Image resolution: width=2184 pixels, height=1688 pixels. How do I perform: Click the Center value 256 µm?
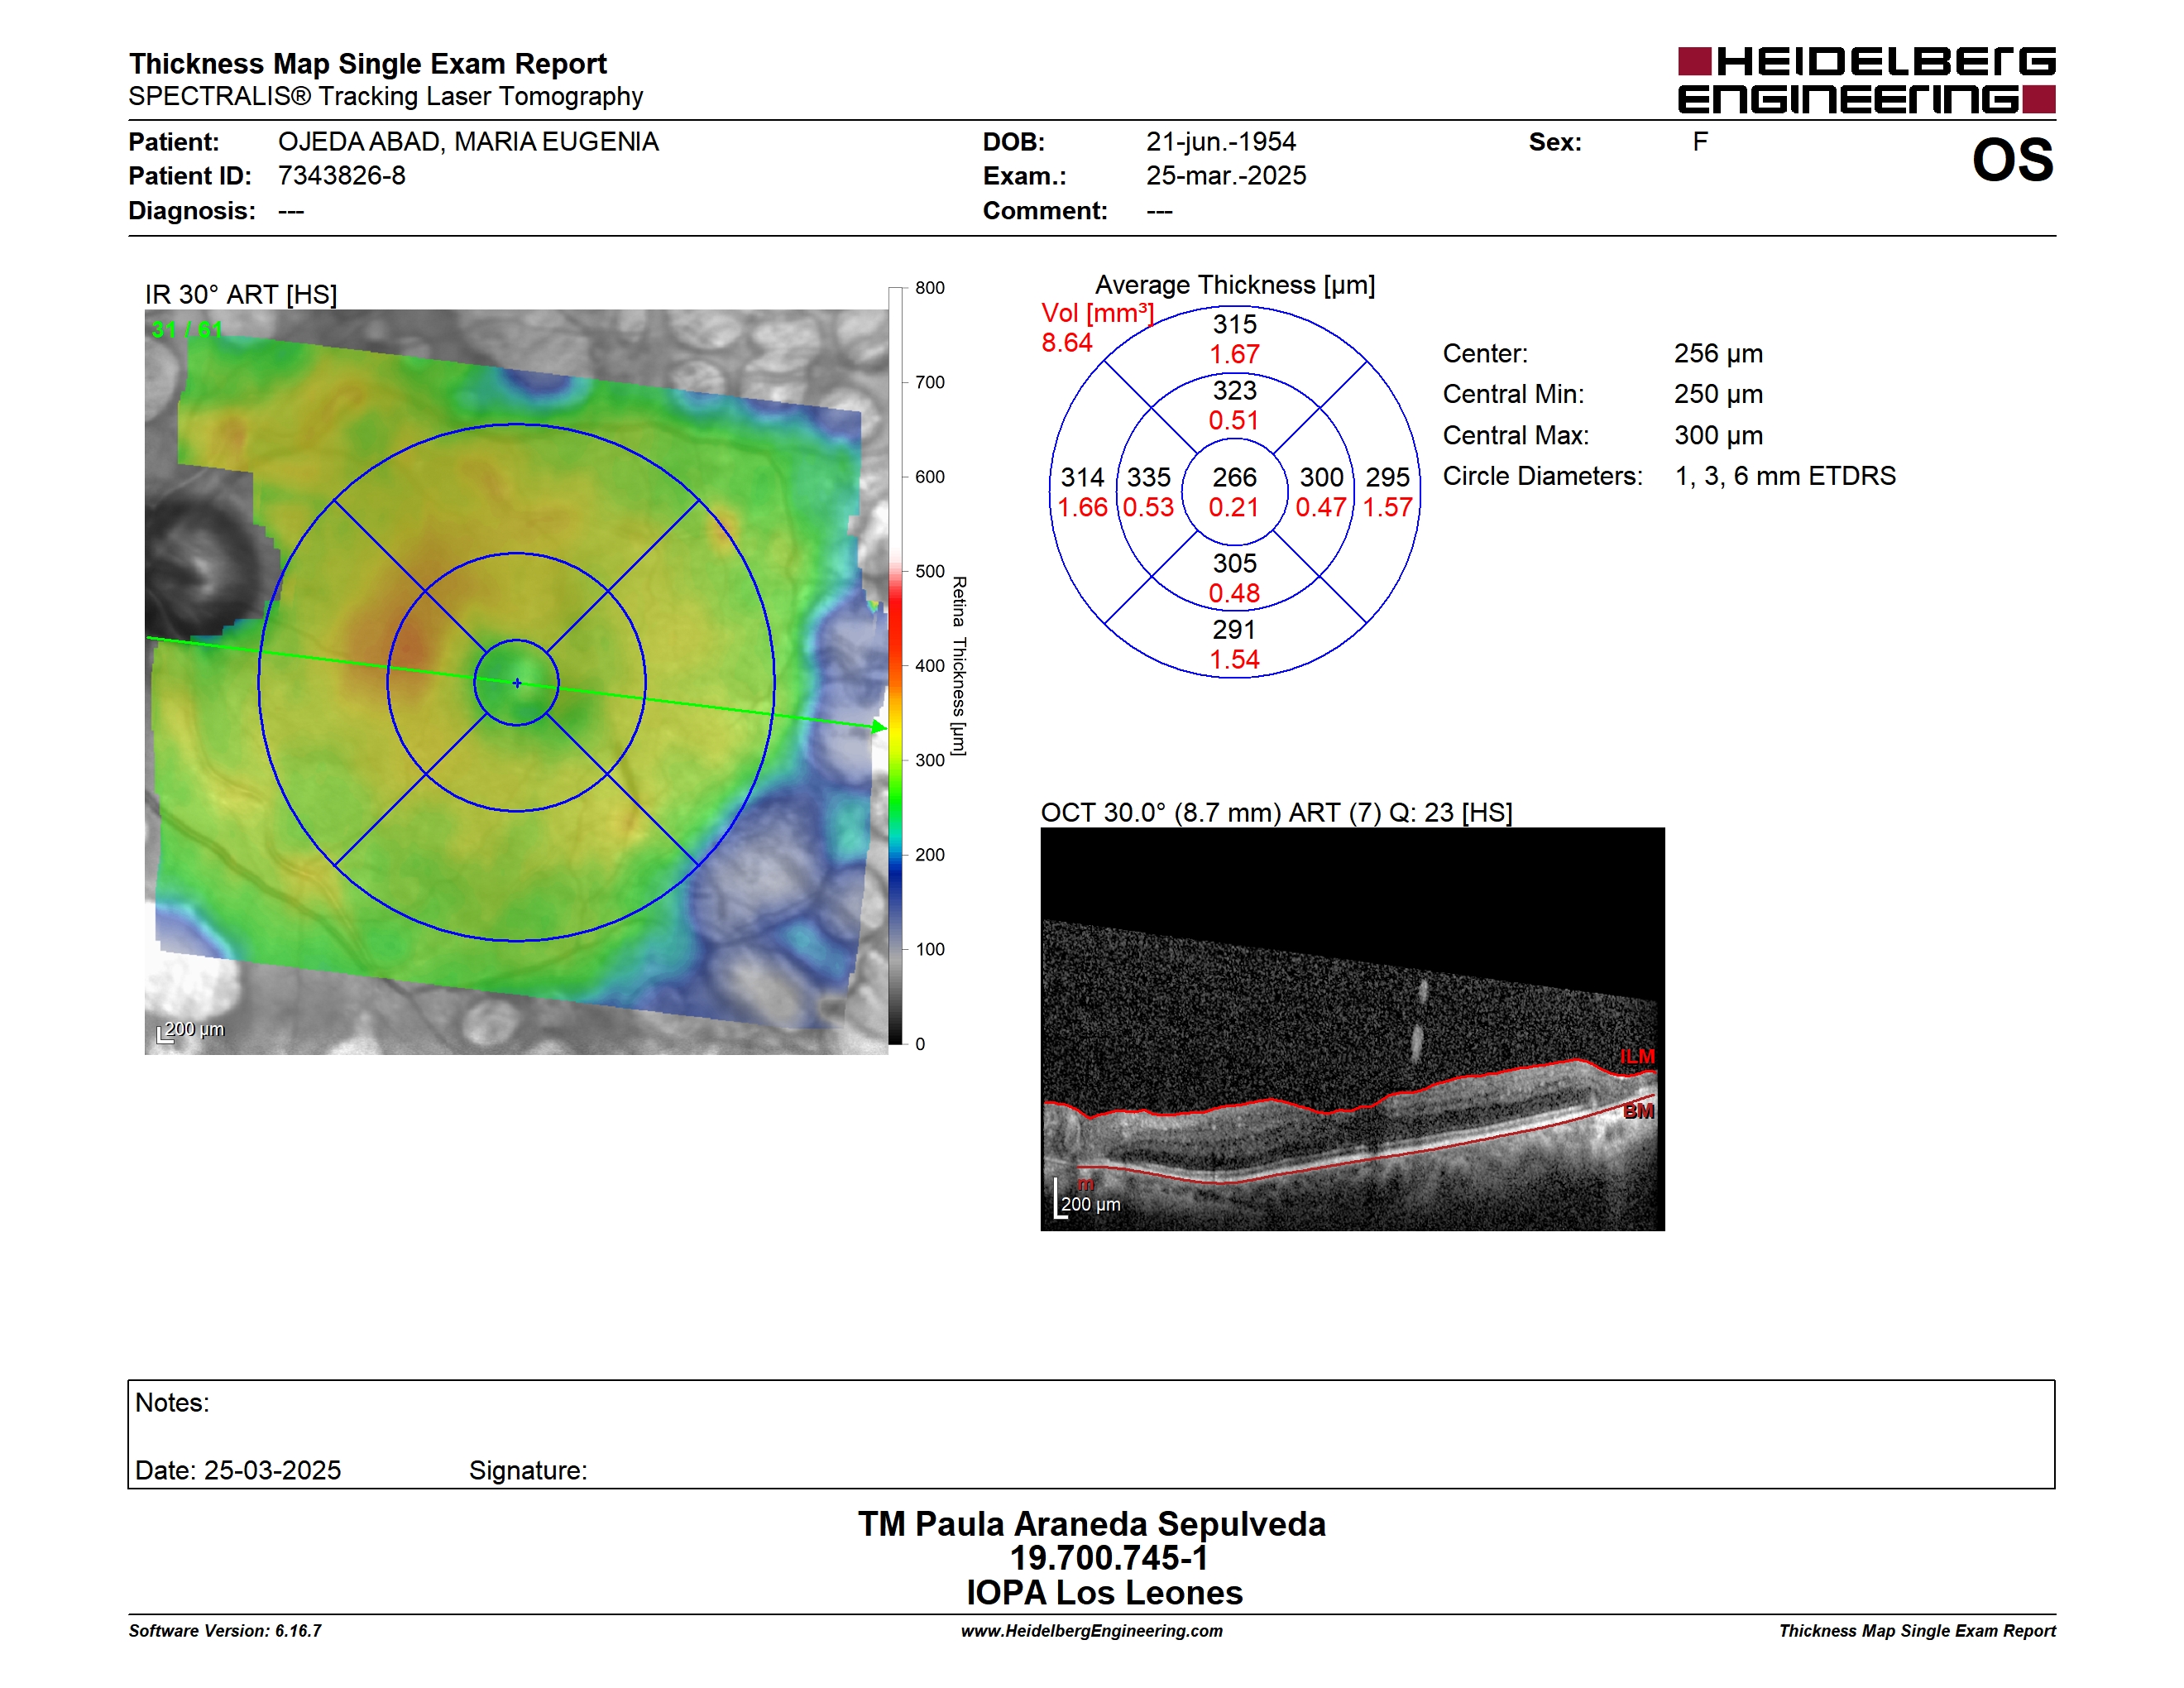(1718, 354)
